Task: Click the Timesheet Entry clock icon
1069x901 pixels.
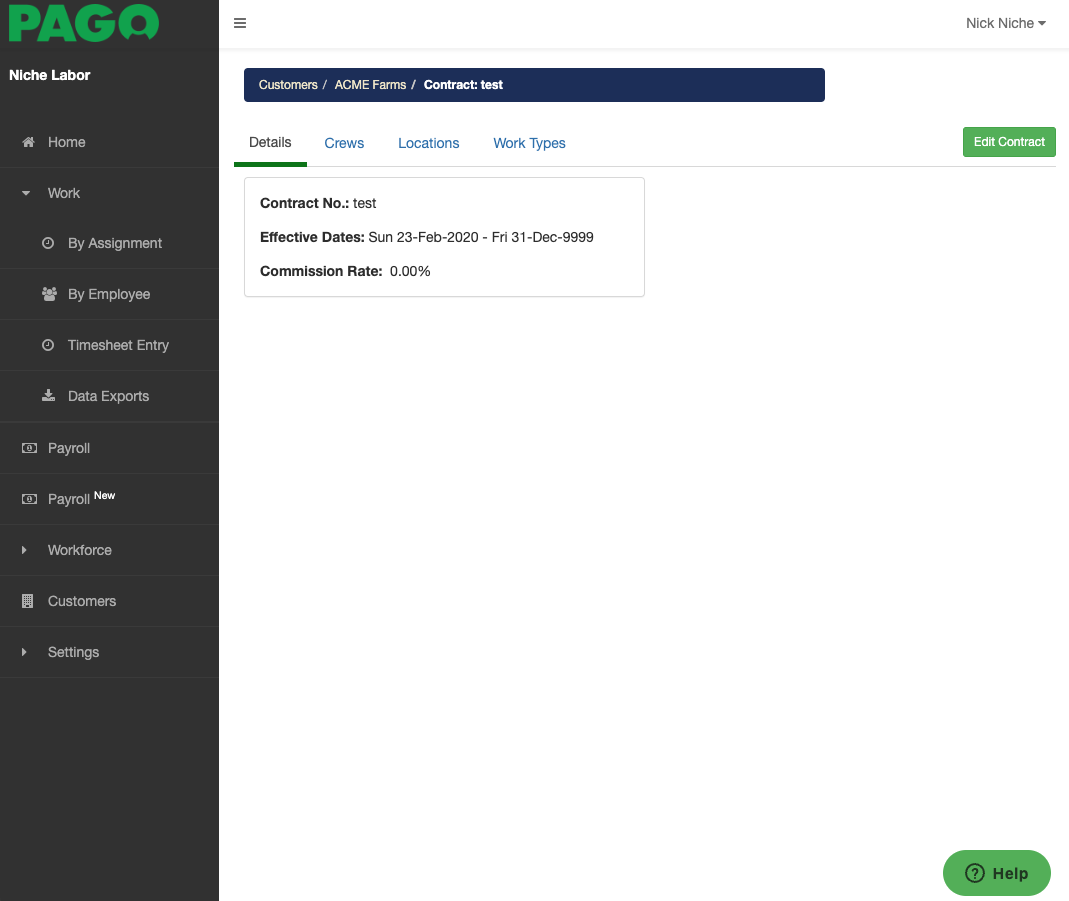Action: (48, 345)
